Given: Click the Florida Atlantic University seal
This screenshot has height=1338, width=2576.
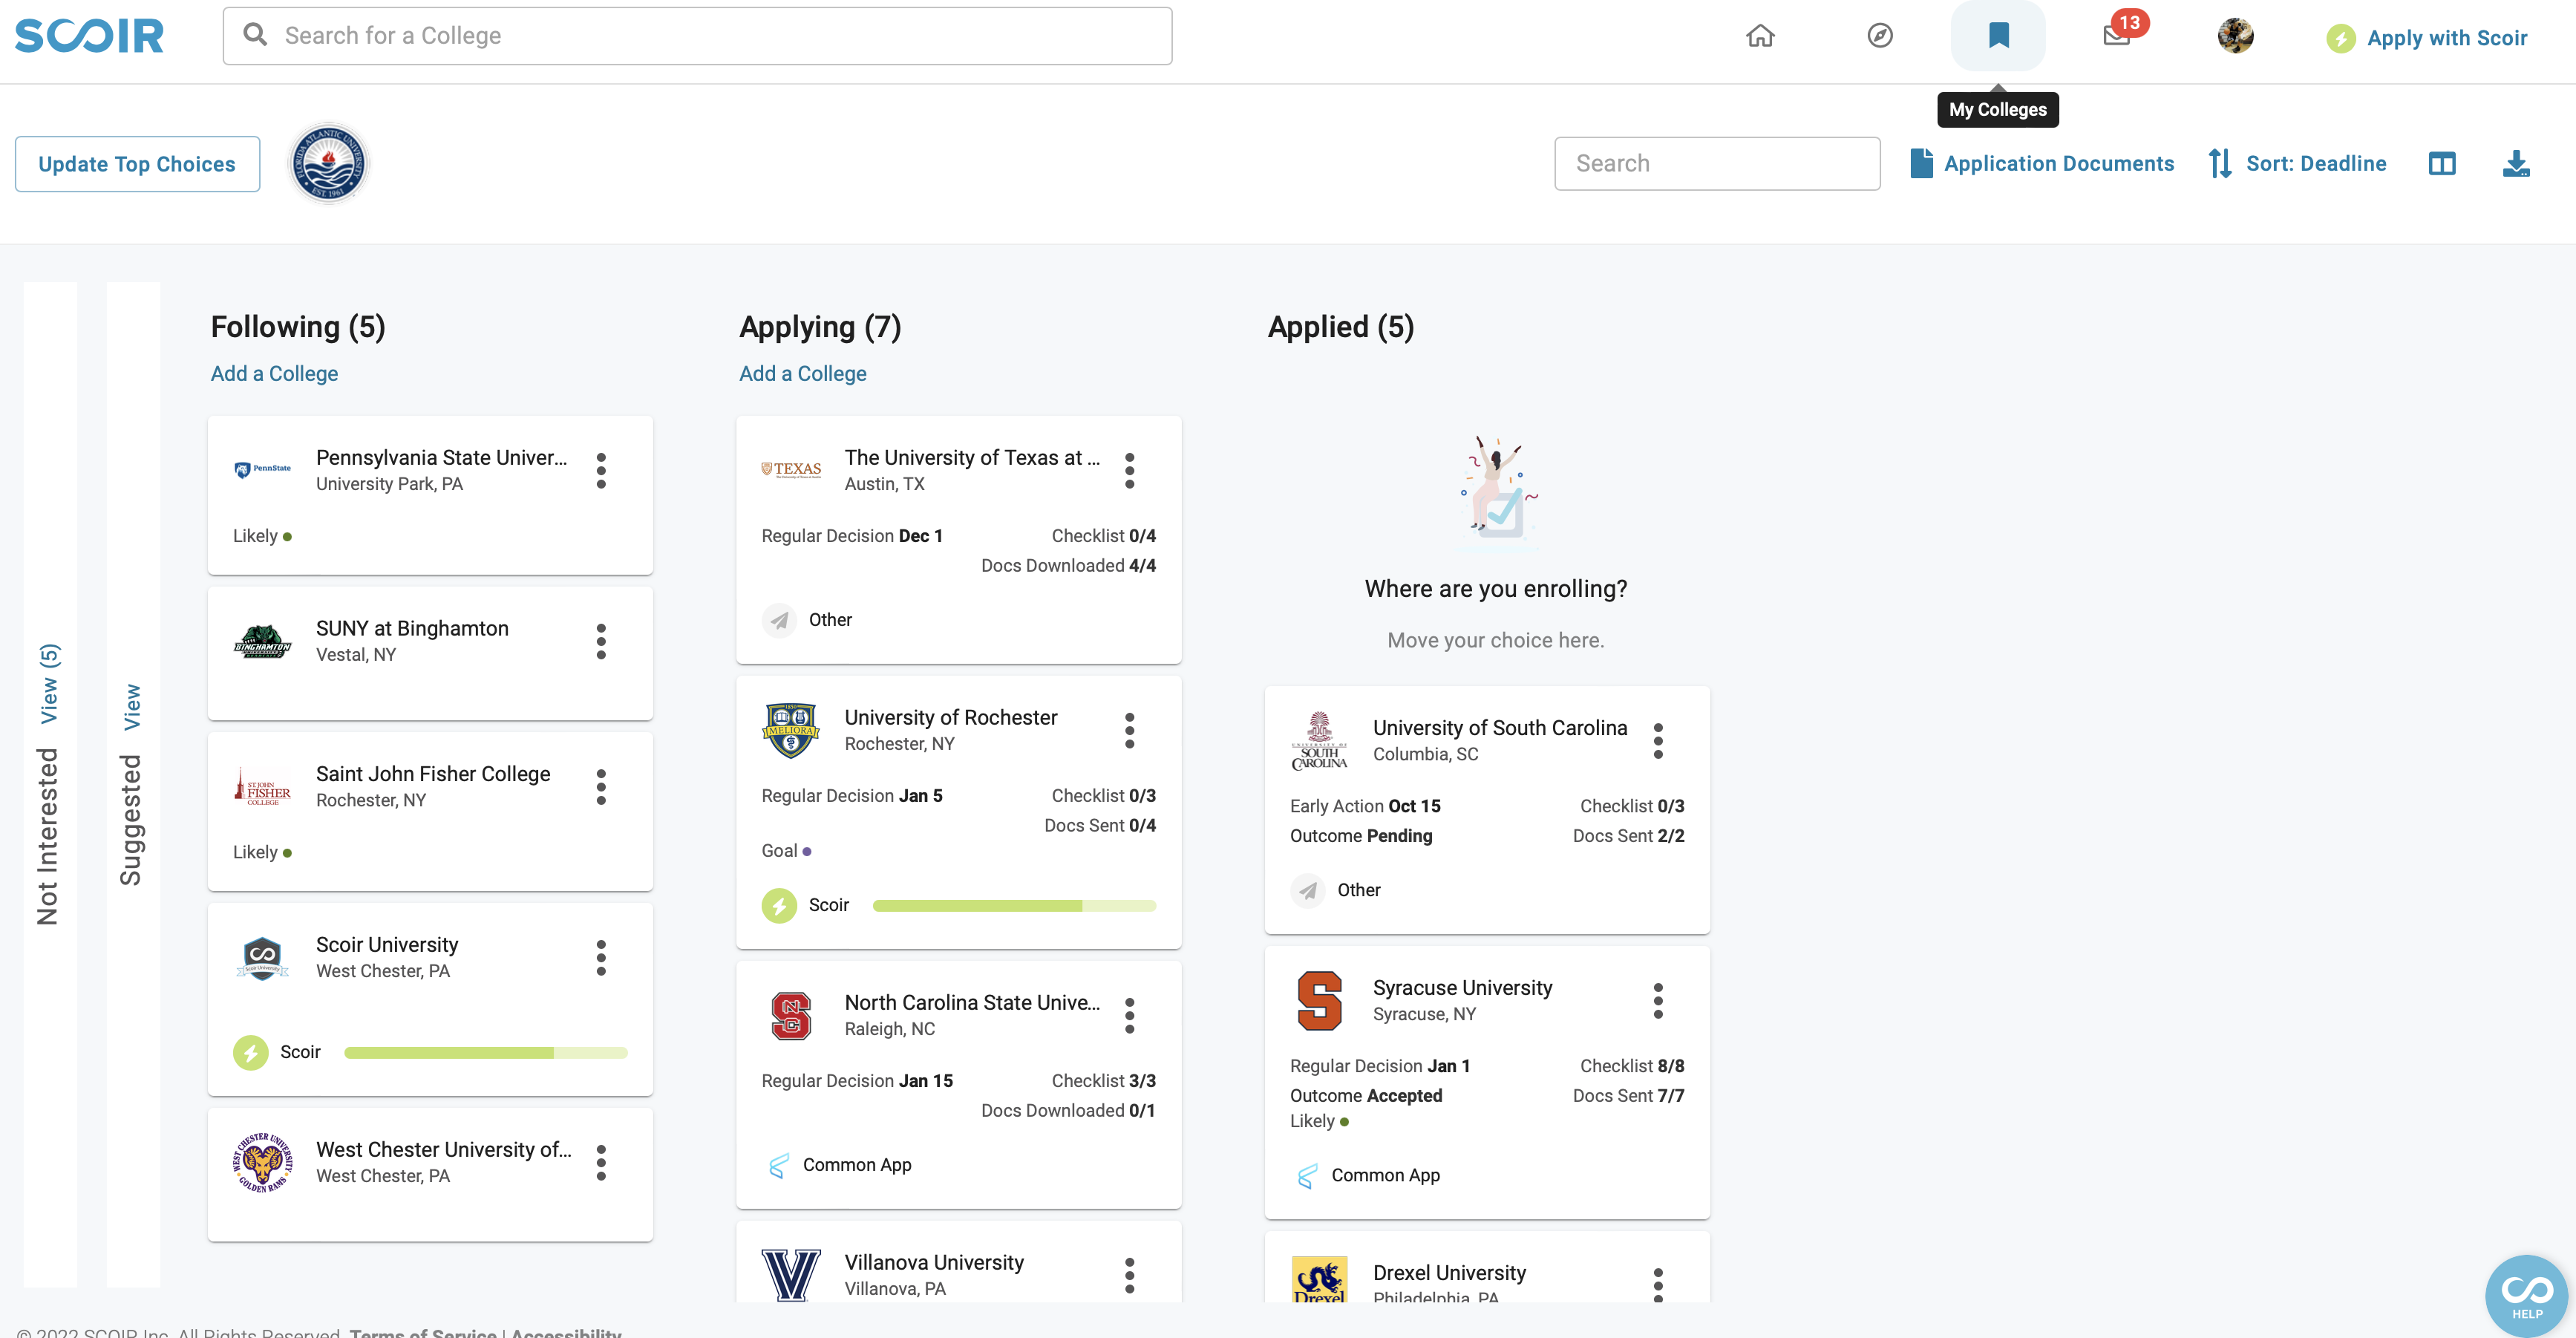Looking at the screenshot, I should pos(329,163).
